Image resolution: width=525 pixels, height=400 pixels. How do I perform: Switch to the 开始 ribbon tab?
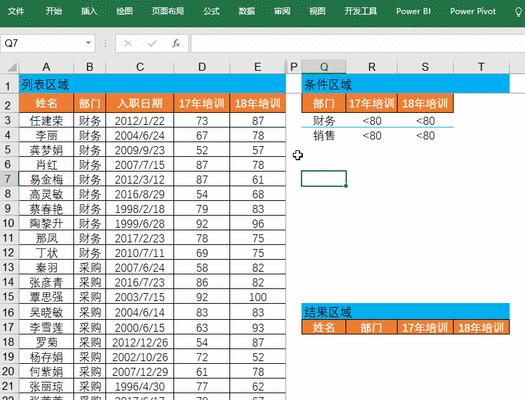pos(54,11)
